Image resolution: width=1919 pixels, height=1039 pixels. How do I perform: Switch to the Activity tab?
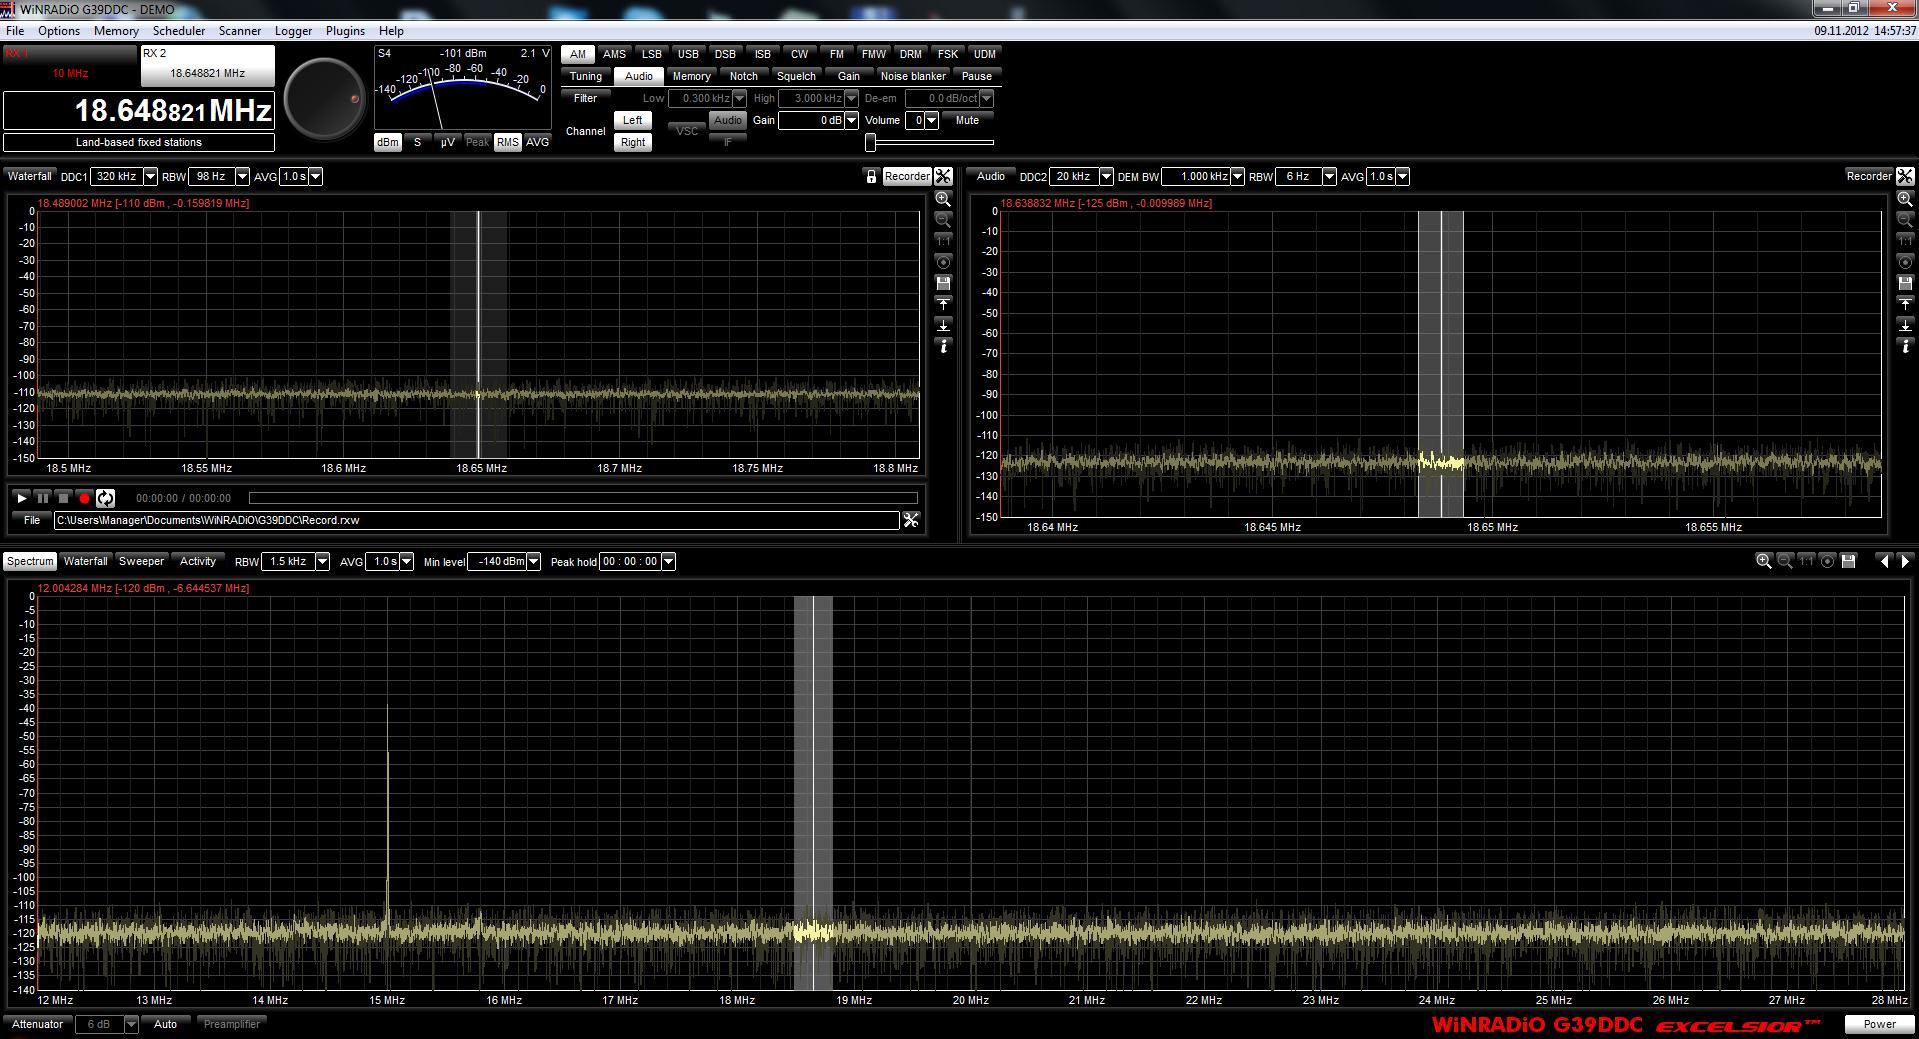tap(198, 561)
